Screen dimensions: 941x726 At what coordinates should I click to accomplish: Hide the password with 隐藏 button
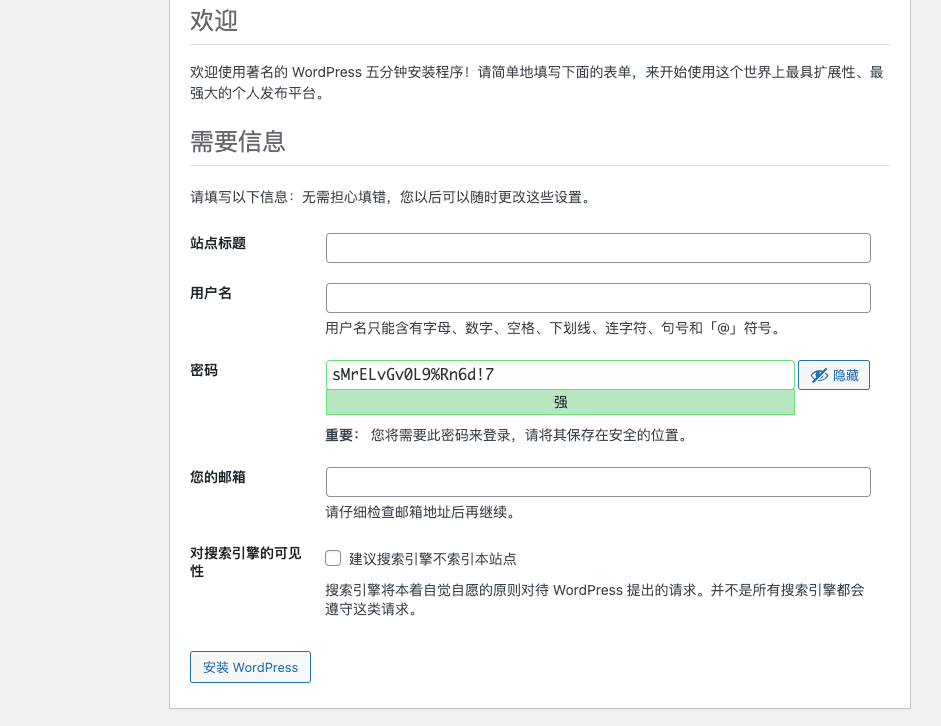(x=834, y=375)
